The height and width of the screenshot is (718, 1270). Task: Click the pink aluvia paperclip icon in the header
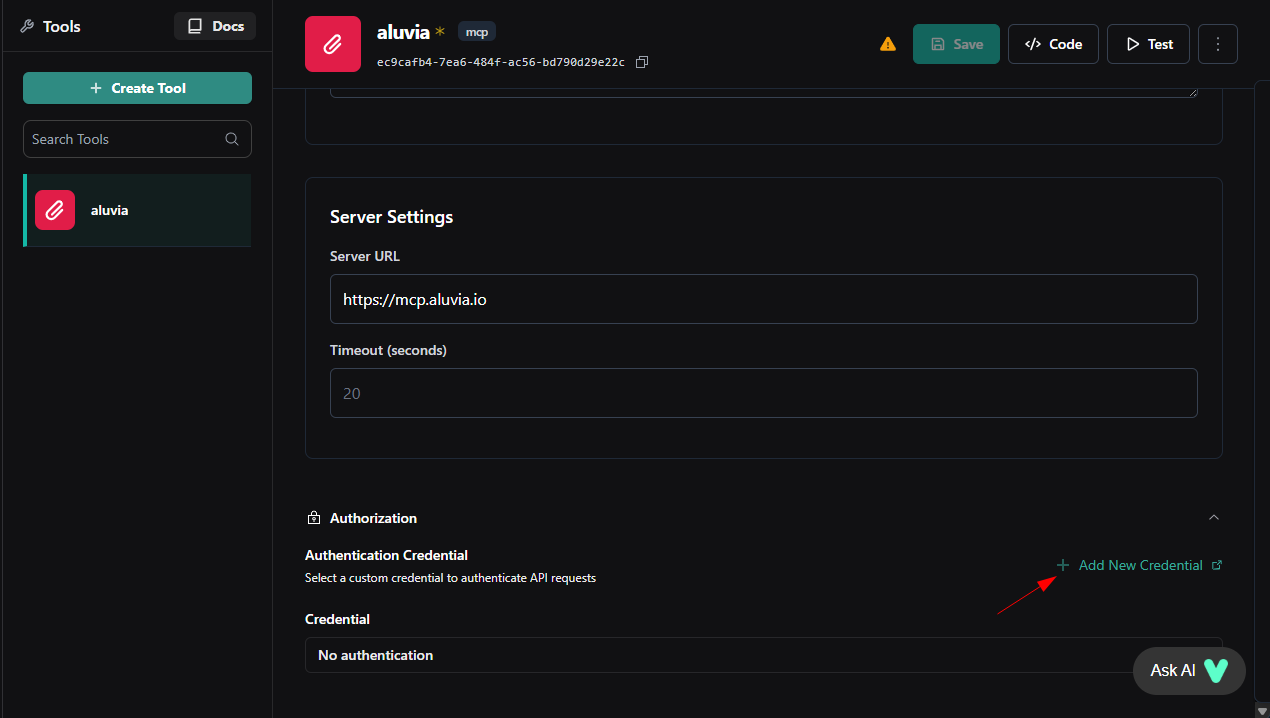333,43
